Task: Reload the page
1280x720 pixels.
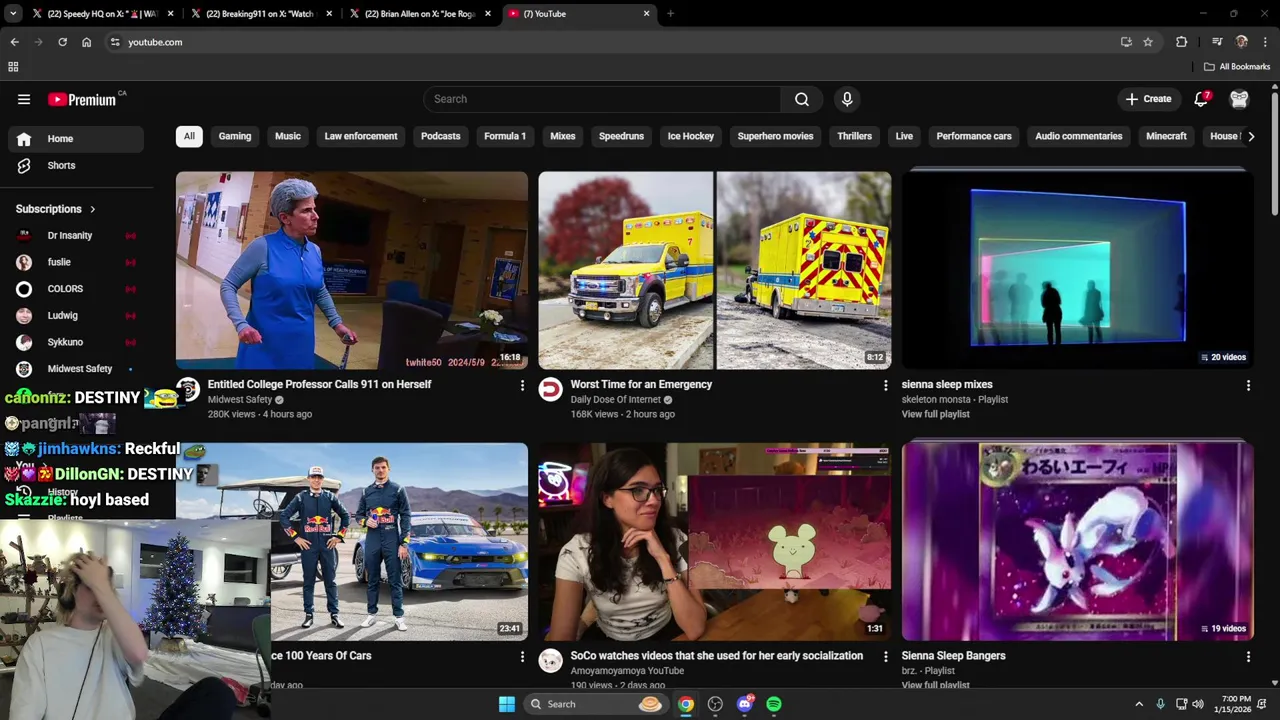Action: [62, 42]
